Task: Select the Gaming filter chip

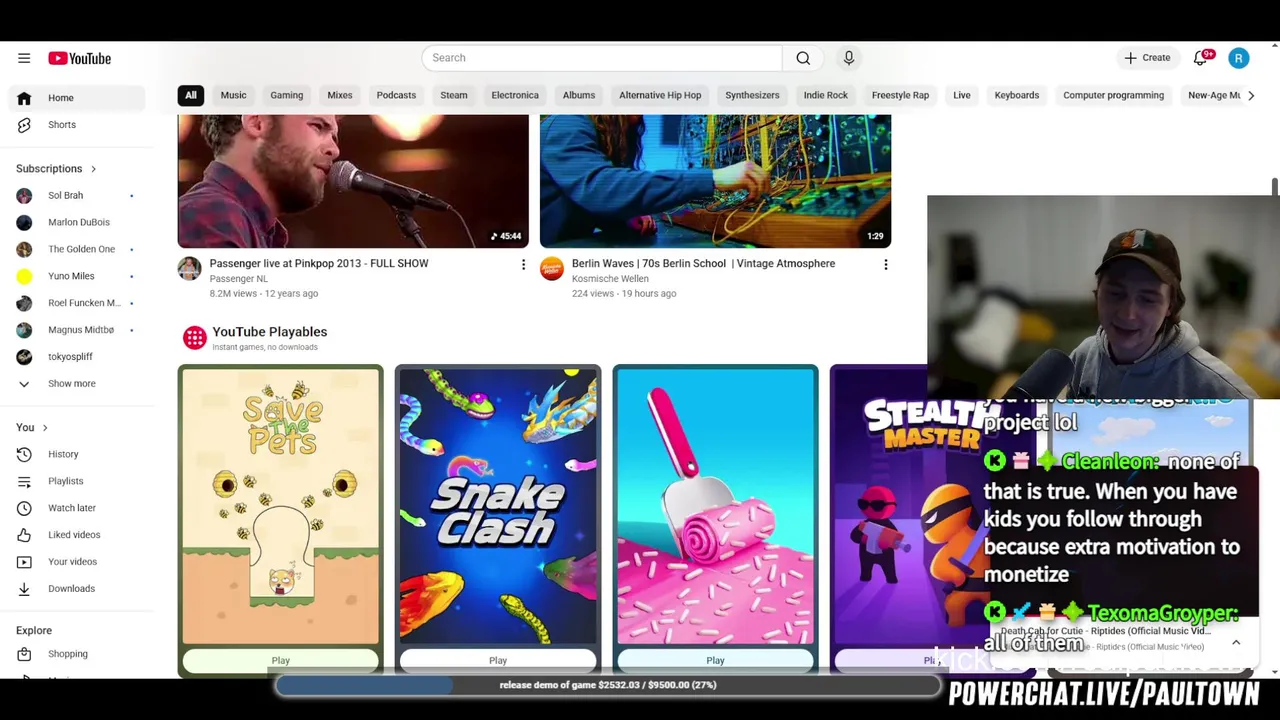Action: click(286, 95)
